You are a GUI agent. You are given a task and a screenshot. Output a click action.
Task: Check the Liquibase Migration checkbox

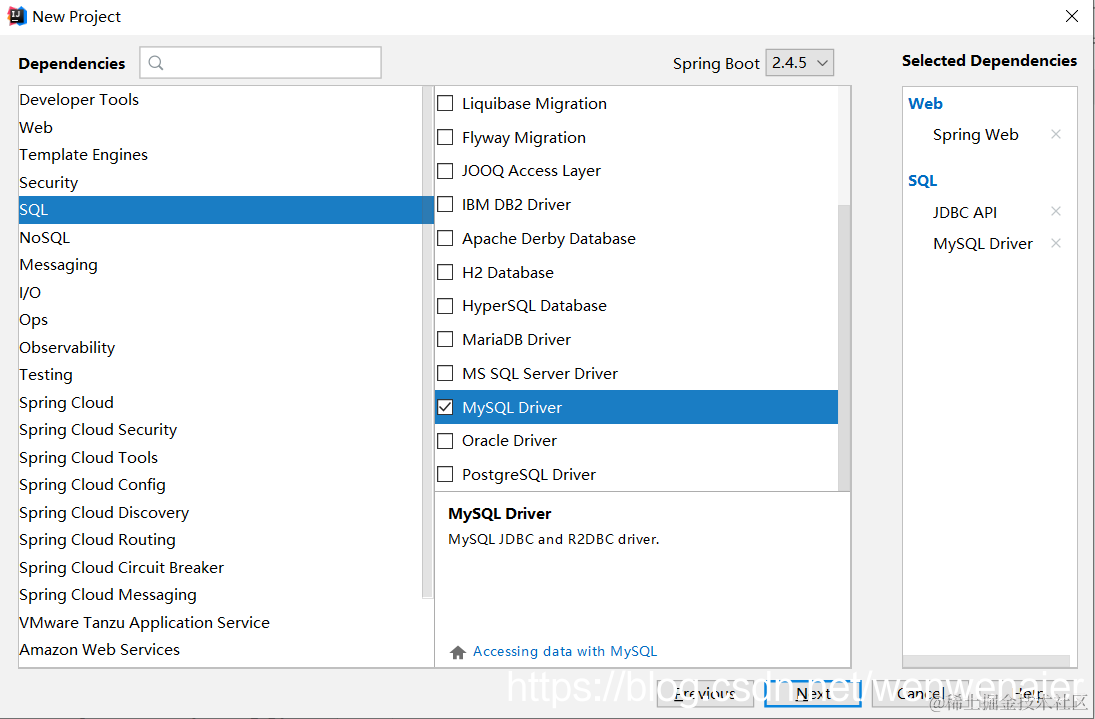coord(445,103)
